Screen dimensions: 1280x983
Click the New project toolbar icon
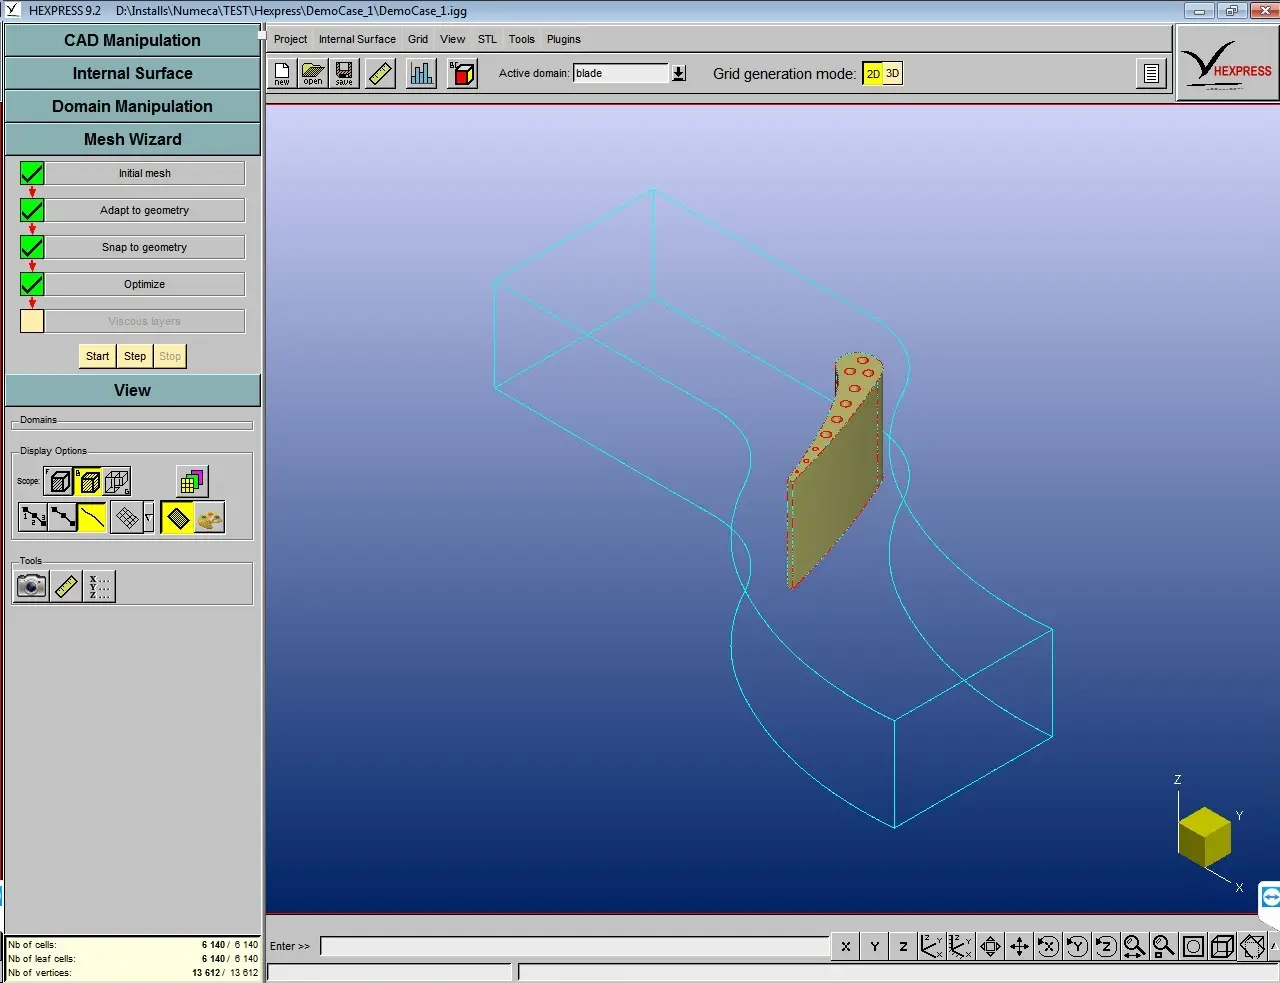coord(282,74)
